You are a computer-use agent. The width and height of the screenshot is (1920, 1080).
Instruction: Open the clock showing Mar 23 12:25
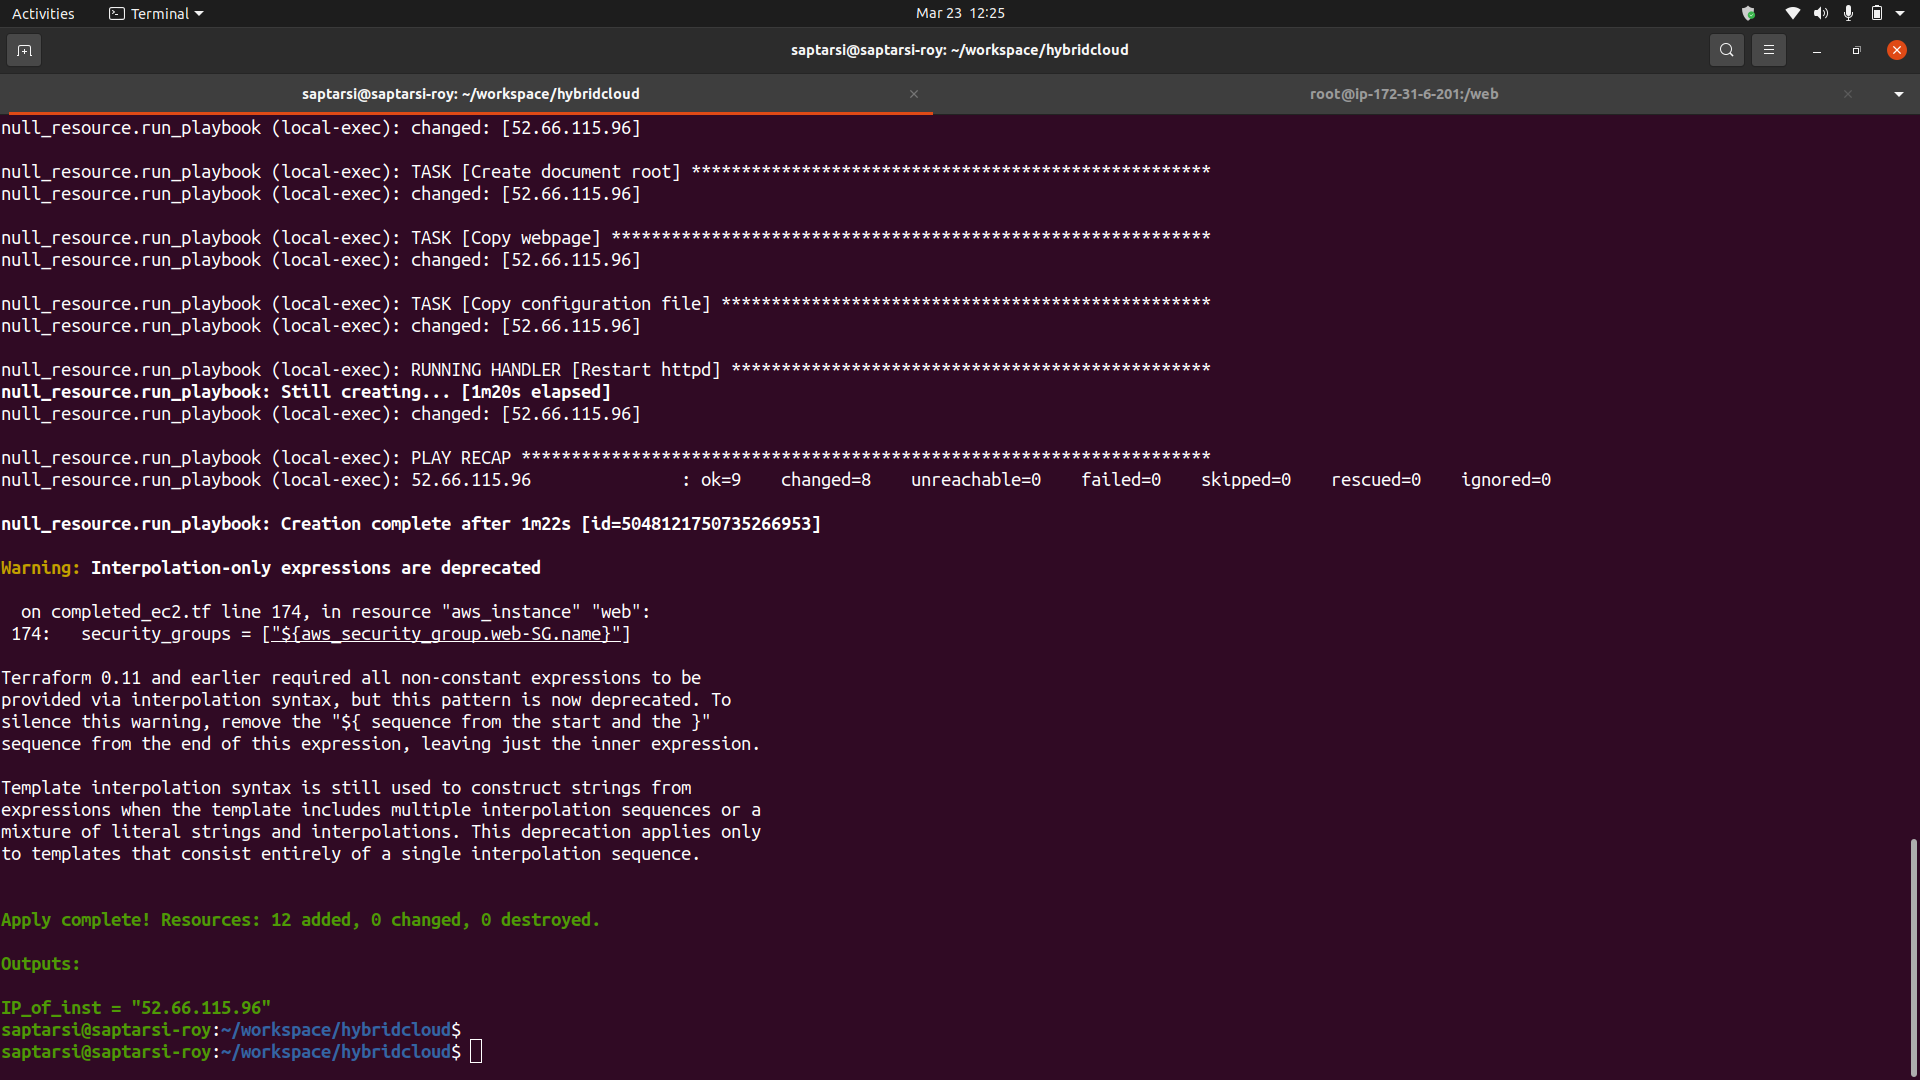tap(959, 13)
